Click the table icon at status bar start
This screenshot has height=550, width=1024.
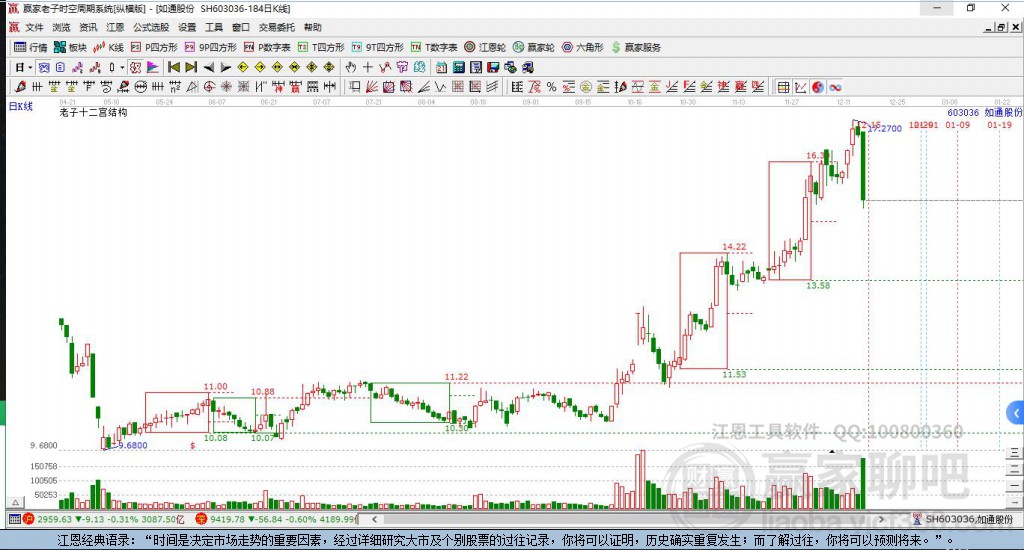[x=14, y=519]
